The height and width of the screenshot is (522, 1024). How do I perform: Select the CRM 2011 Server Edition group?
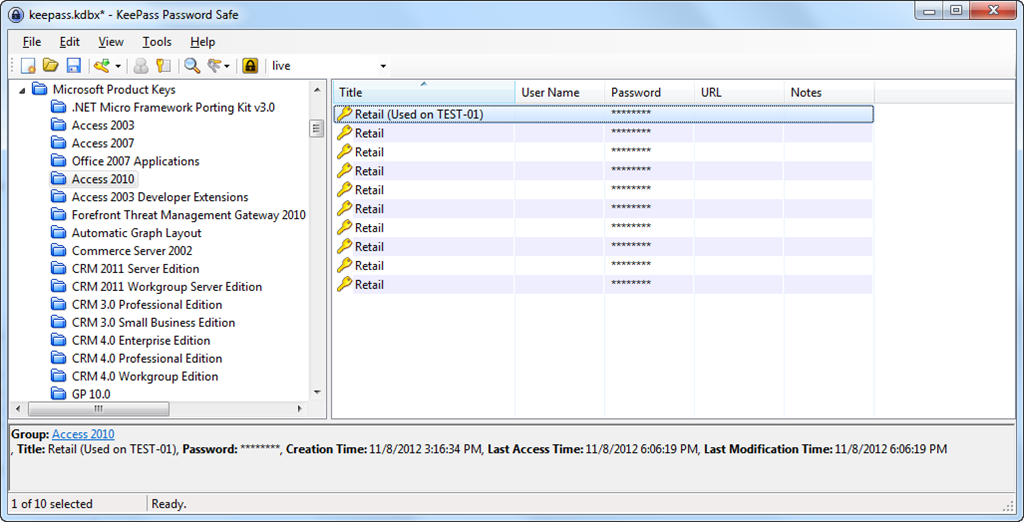click(x=136, y=269)
